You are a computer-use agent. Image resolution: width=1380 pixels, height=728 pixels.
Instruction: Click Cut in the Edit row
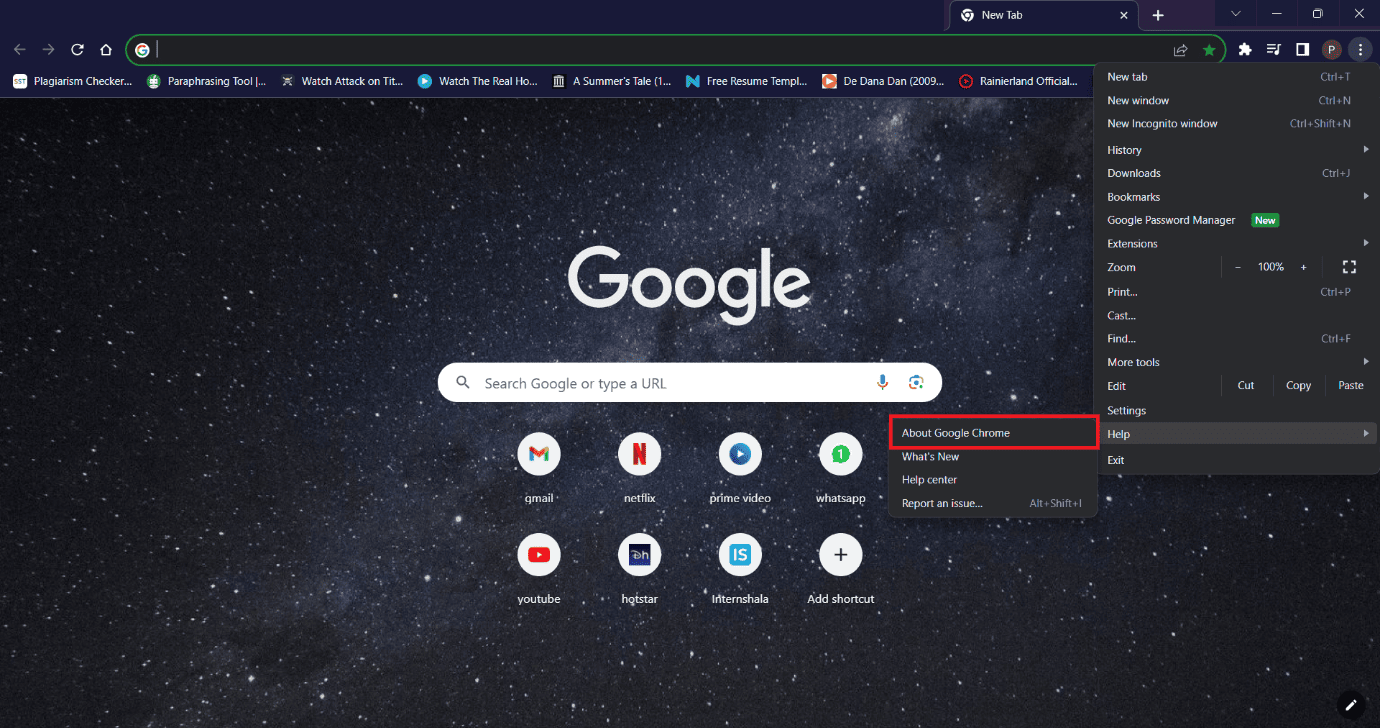pyautogui.click(x=1246, y=386)
